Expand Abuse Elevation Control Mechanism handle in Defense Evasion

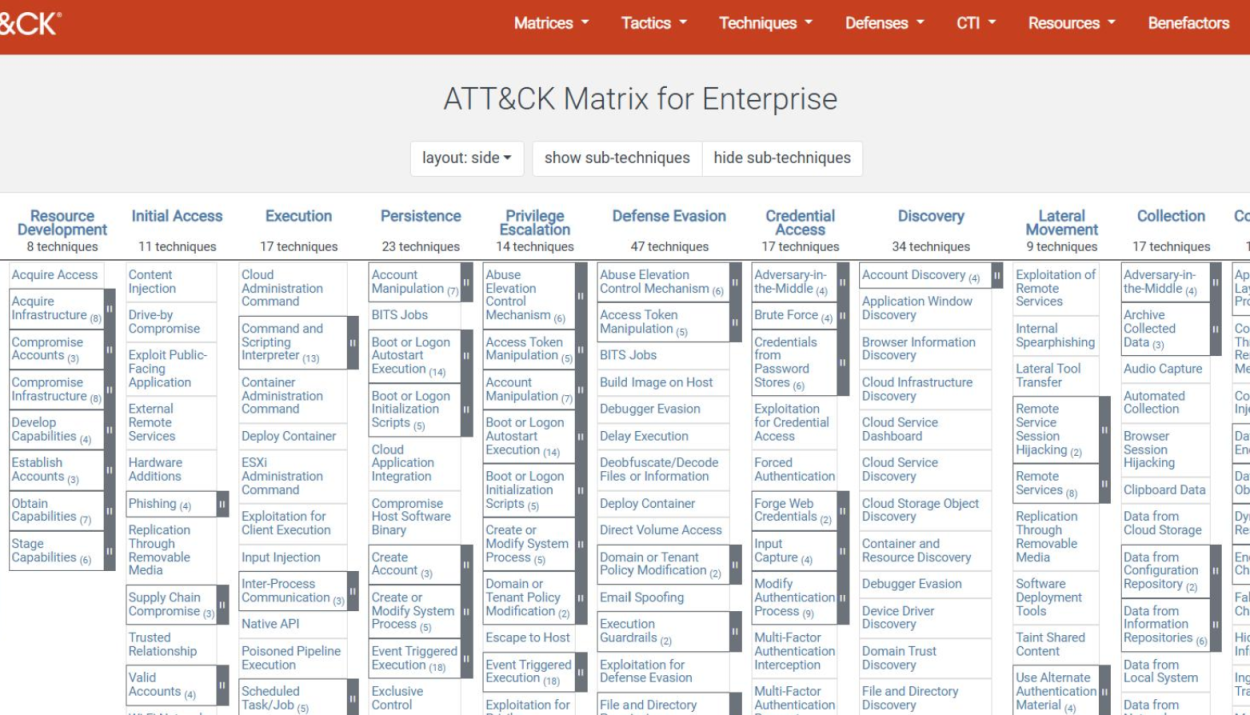(735, 282)
